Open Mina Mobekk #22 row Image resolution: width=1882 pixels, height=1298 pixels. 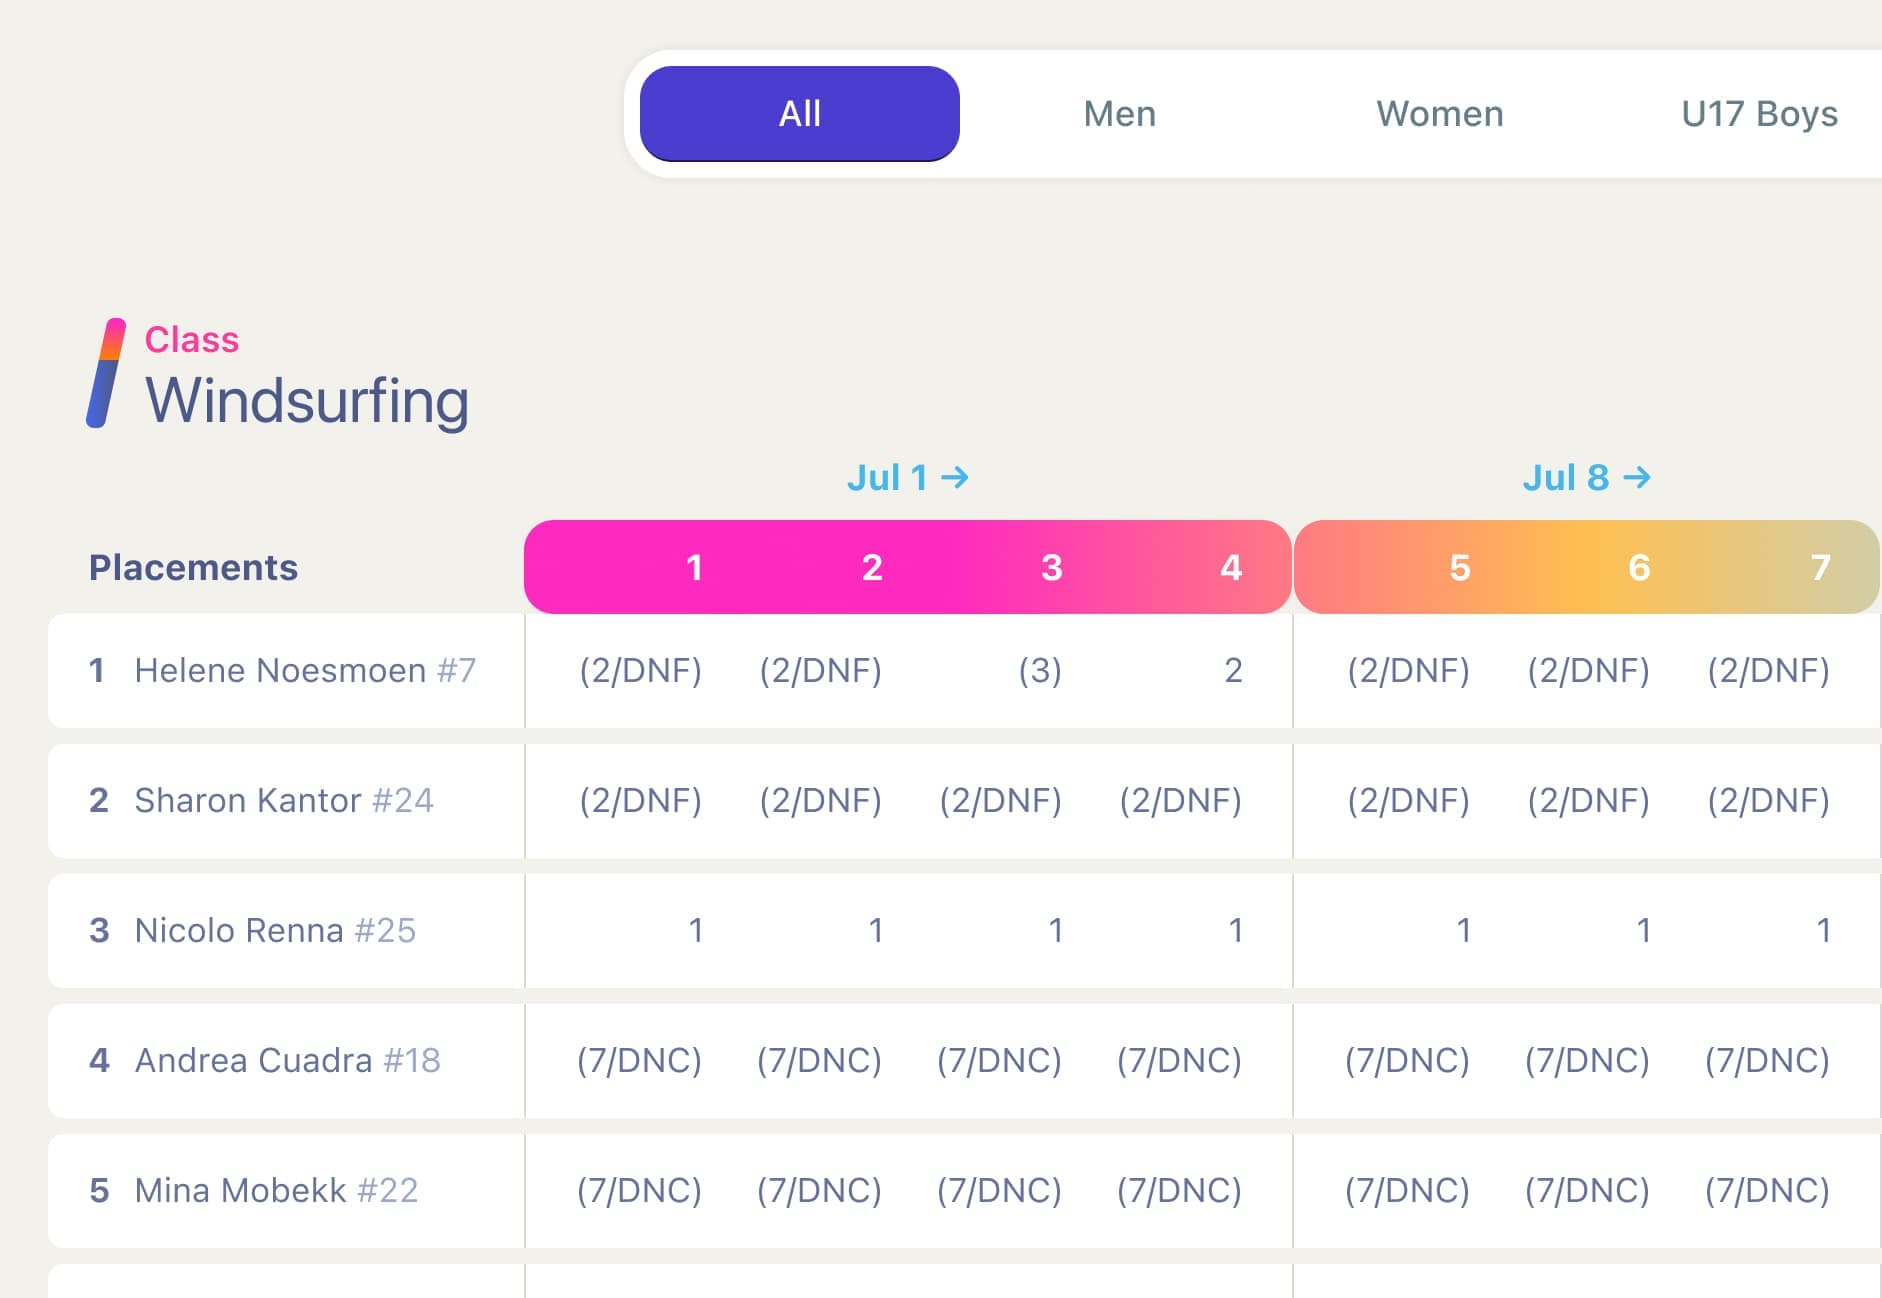pos(276,1190)
